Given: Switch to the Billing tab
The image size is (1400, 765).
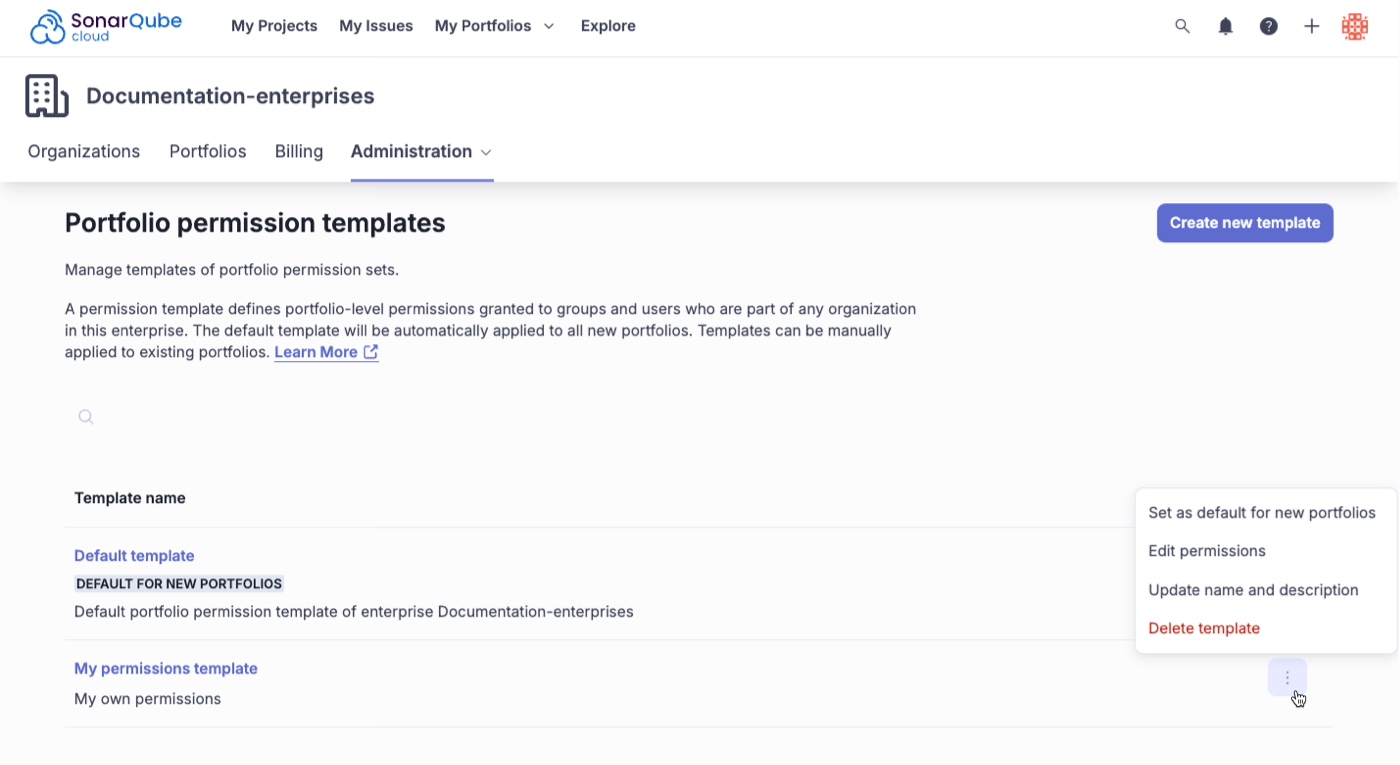Looking at the screenshot, I should tap(298, 151).
